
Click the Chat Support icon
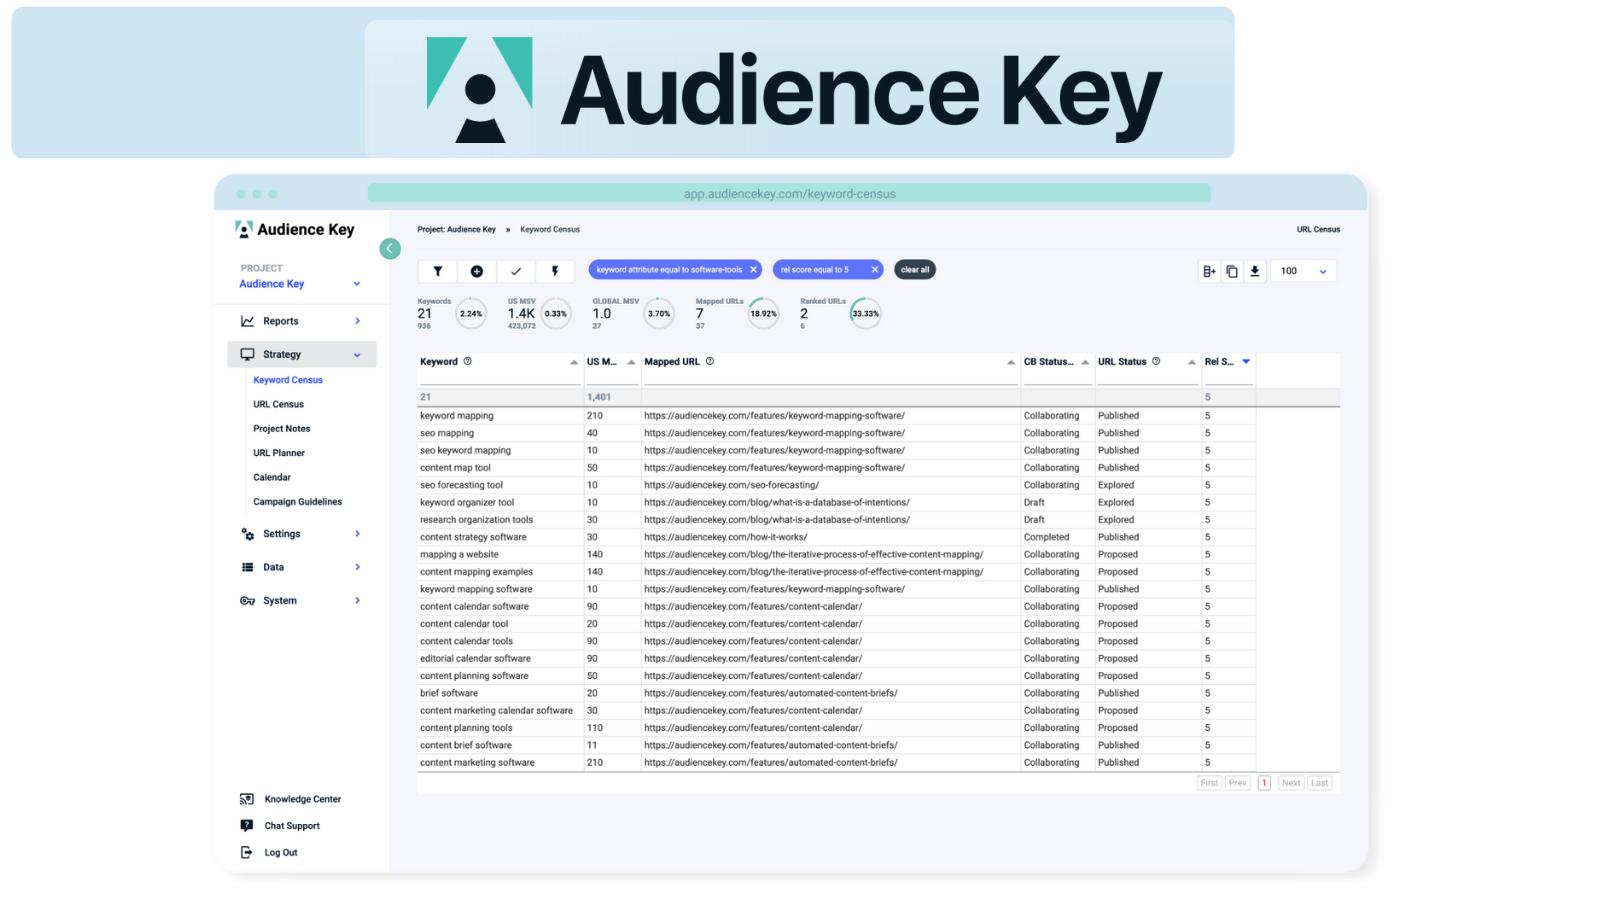(247, 826)
